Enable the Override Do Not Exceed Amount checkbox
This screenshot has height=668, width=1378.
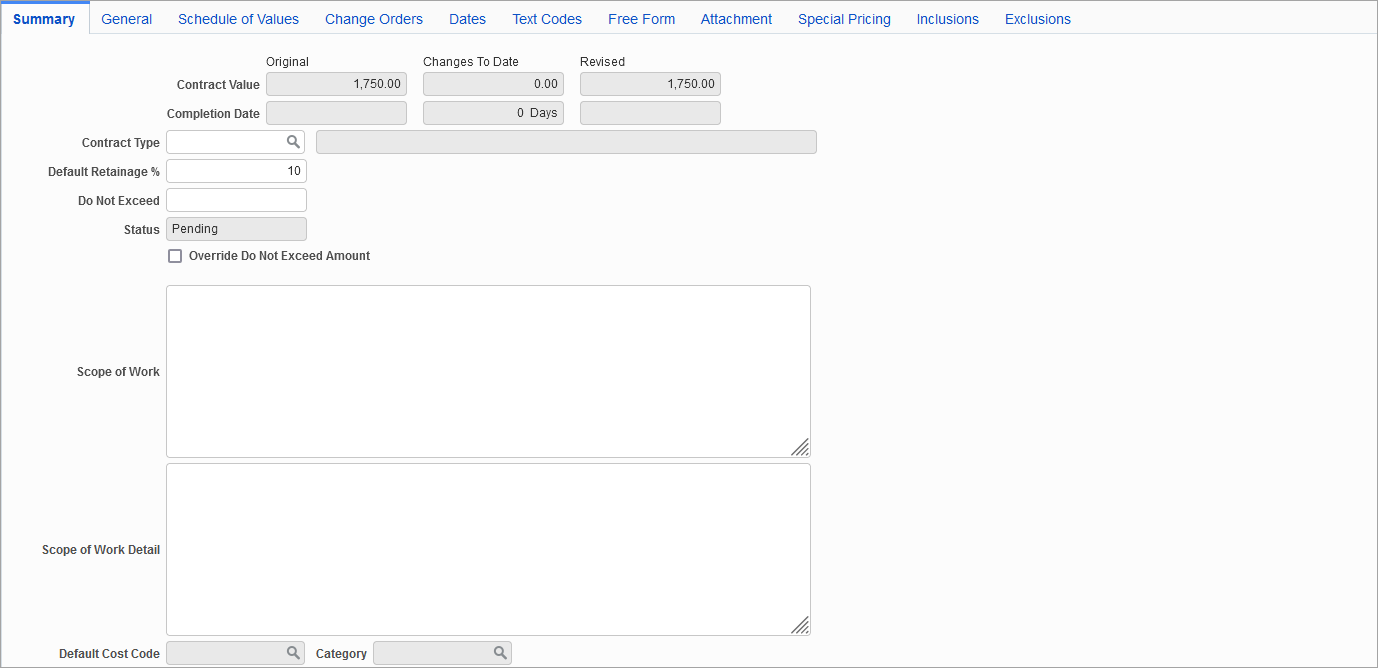tap(175, 256)
